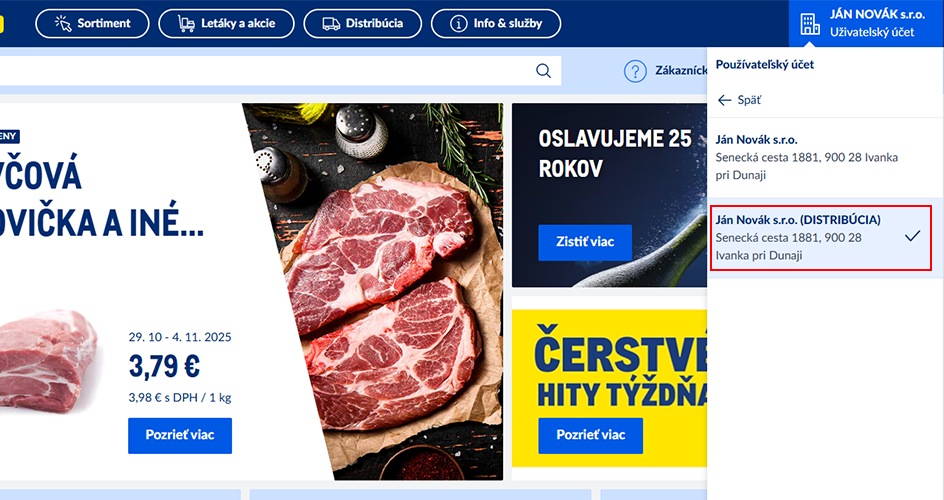Viewport: 944px width, 500px height.
Task: Click the help question mark icon
Action: coord(635,71)
